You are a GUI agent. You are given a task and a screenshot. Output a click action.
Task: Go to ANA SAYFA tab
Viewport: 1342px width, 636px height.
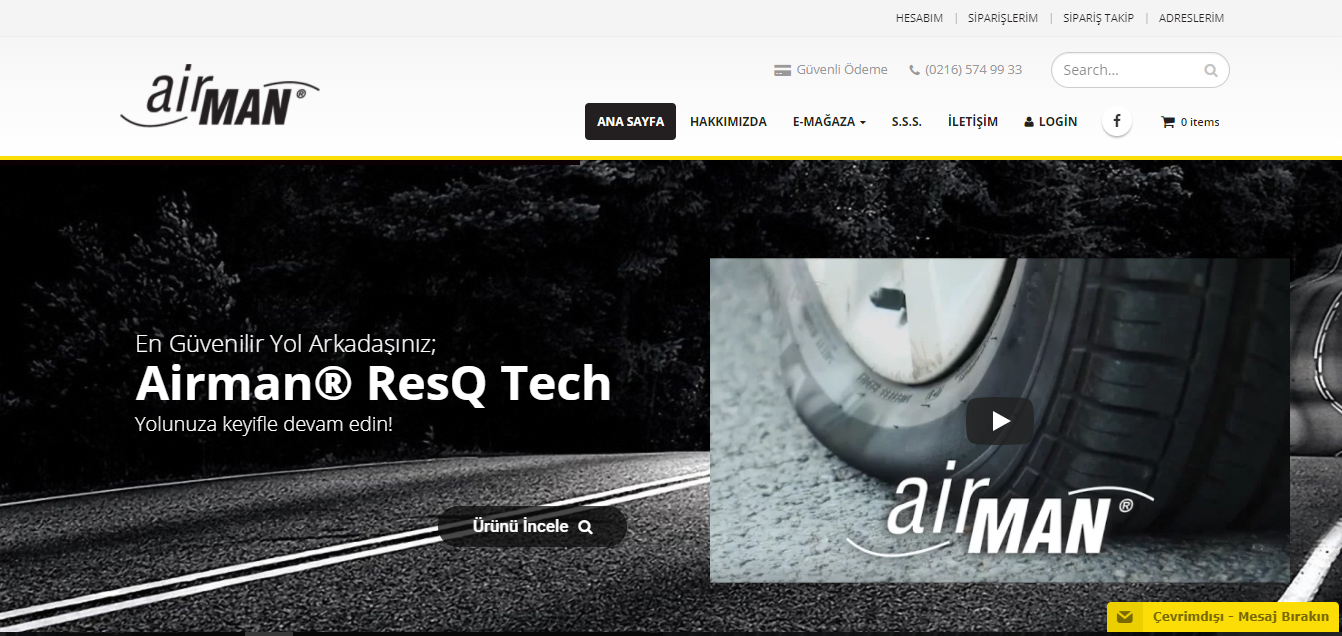pyautogui.click(x=630, y=122)
